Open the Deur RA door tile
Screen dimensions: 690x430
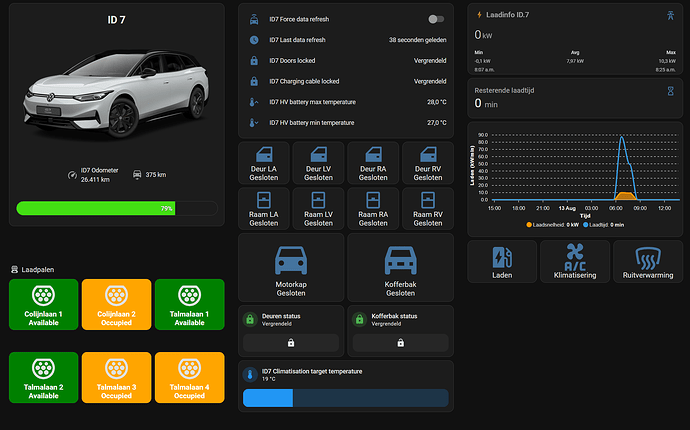pyautogui.click(x=373, y=163)
